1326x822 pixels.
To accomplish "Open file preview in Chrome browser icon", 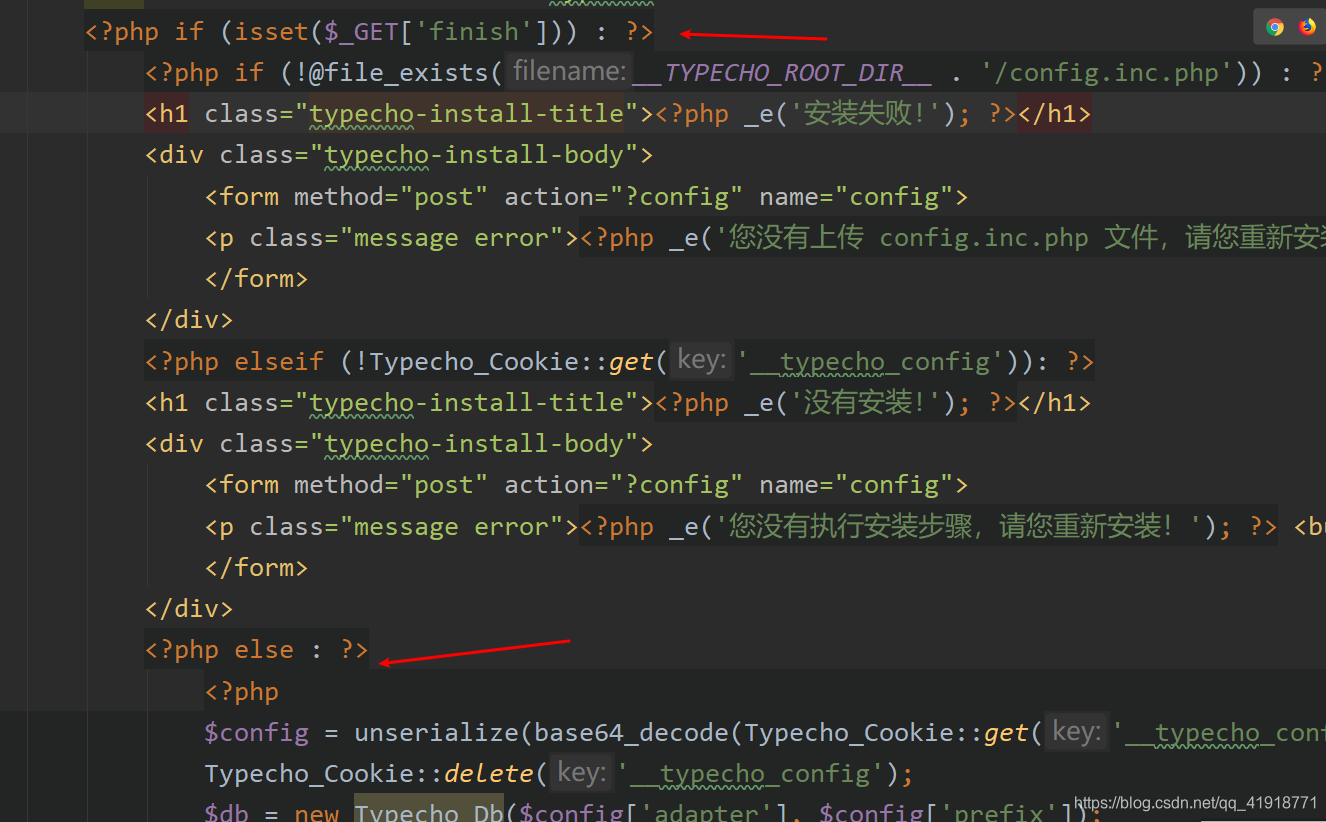I will click(x=1275, y=27).
